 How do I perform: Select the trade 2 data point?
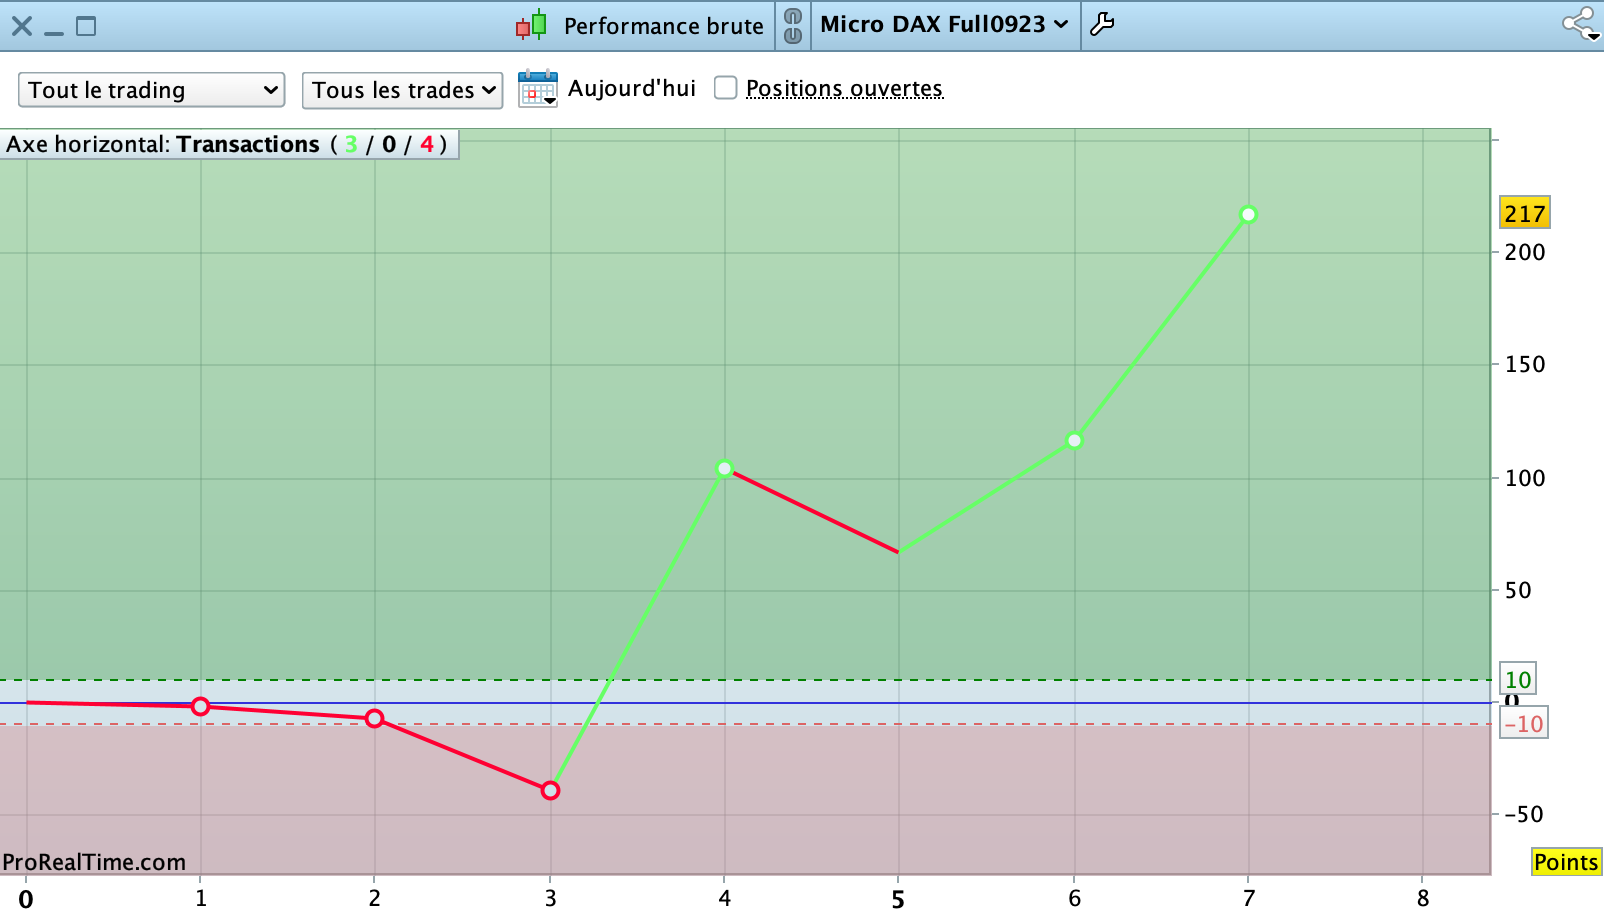click(374, 718)
